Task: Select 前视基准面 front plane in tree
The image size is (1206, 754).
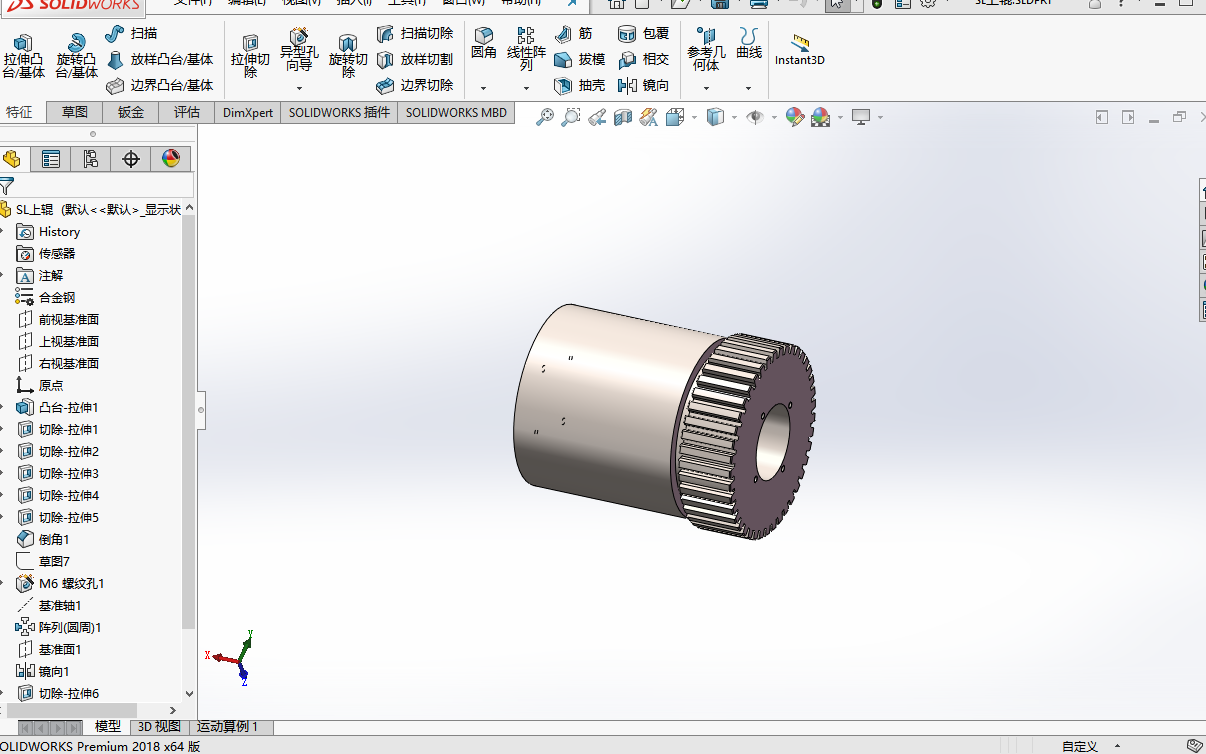Action: pyautogui.click(x=68, y=320)
